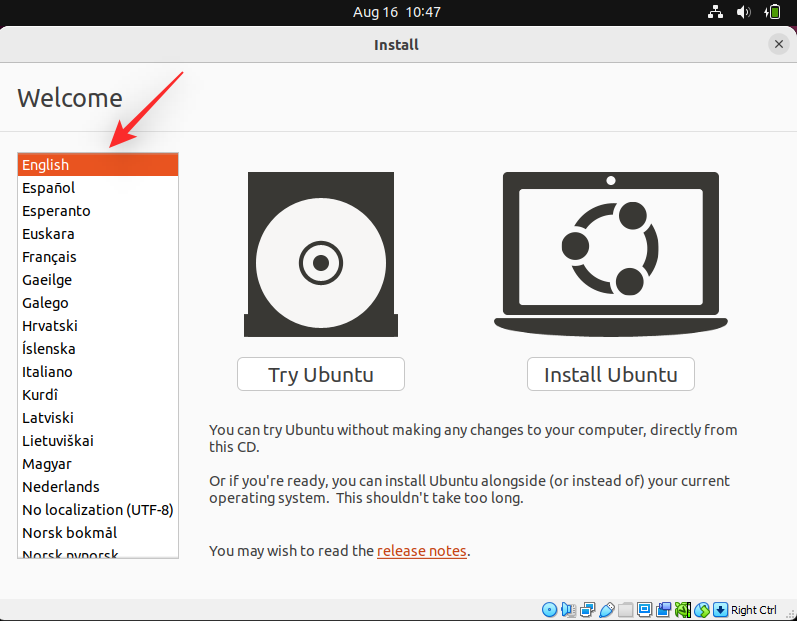Click VirtualBox USB devices status icon

(606, 609)
